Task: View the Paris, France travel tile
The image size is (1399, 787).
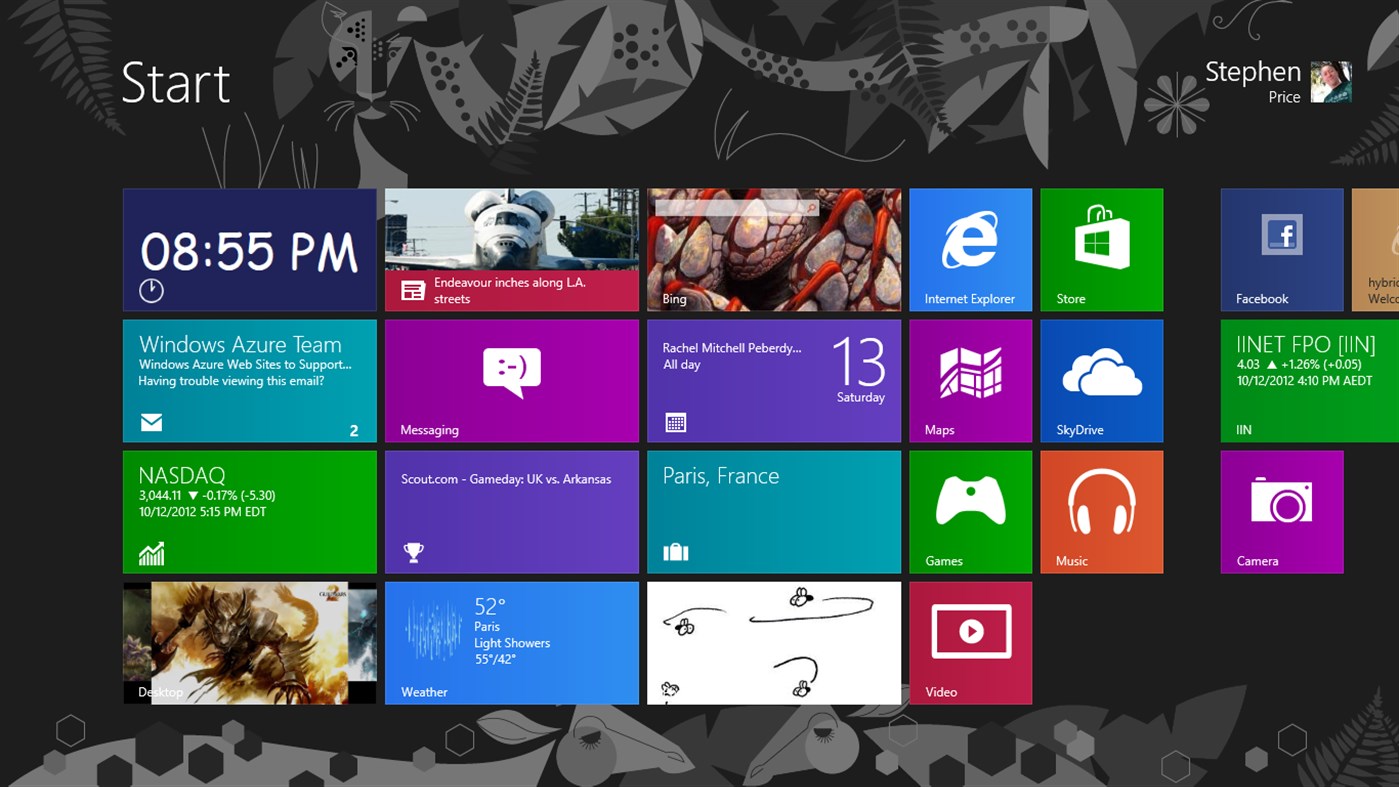Action: tap(773, 511)
